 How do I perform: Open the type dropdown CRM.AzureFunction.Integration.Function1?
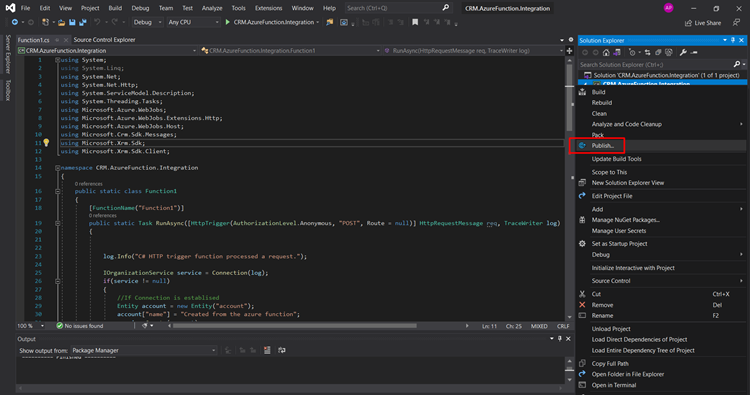(290, 50)
